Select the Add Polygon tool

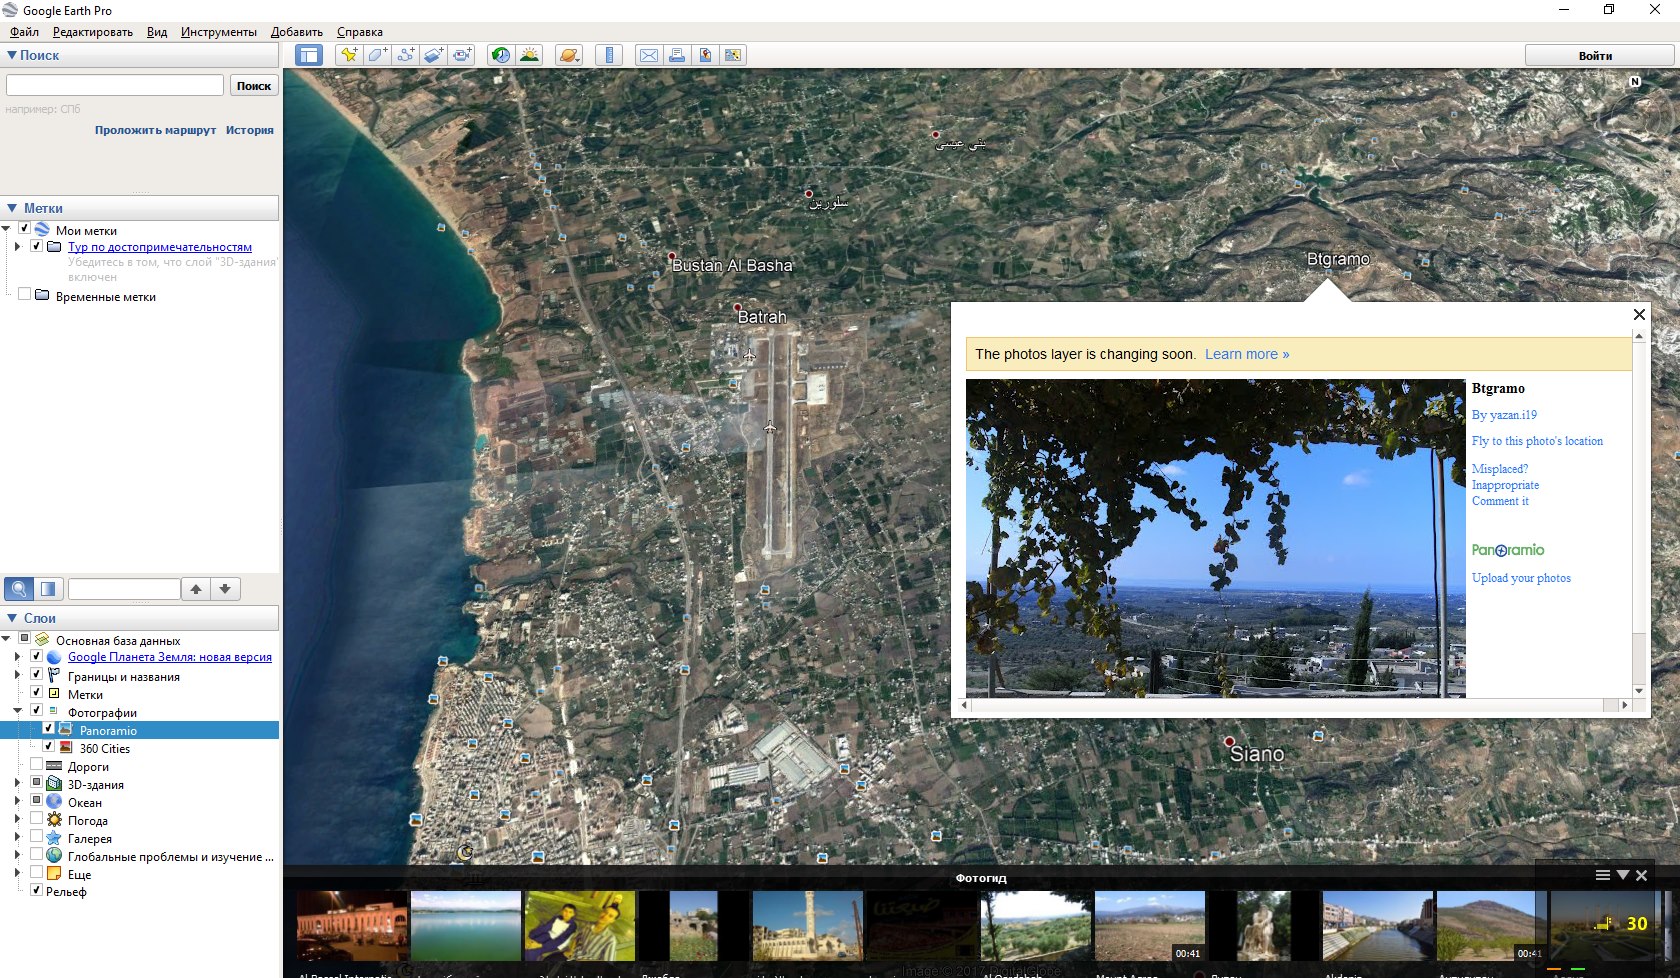tap(377, 55)
